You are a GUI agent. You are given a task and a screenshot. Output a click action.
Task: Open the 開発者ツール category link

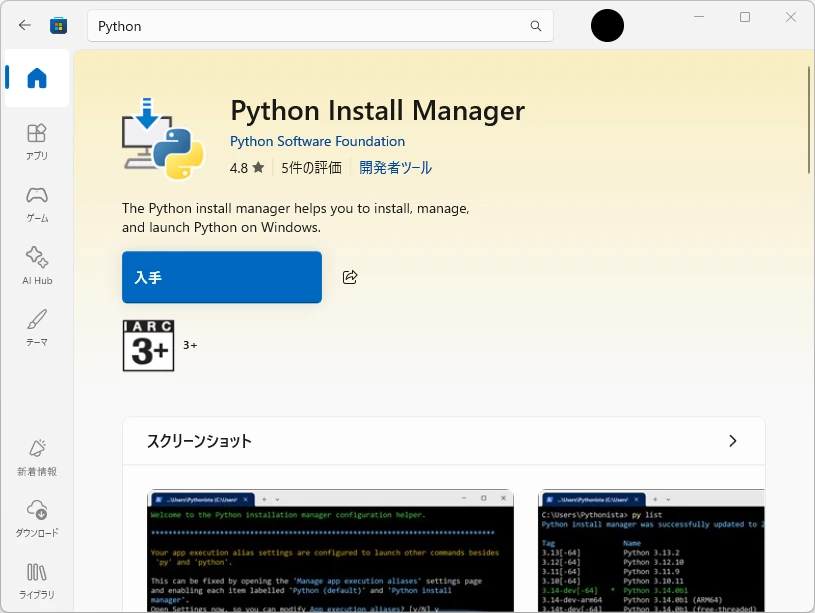point(396,168)
